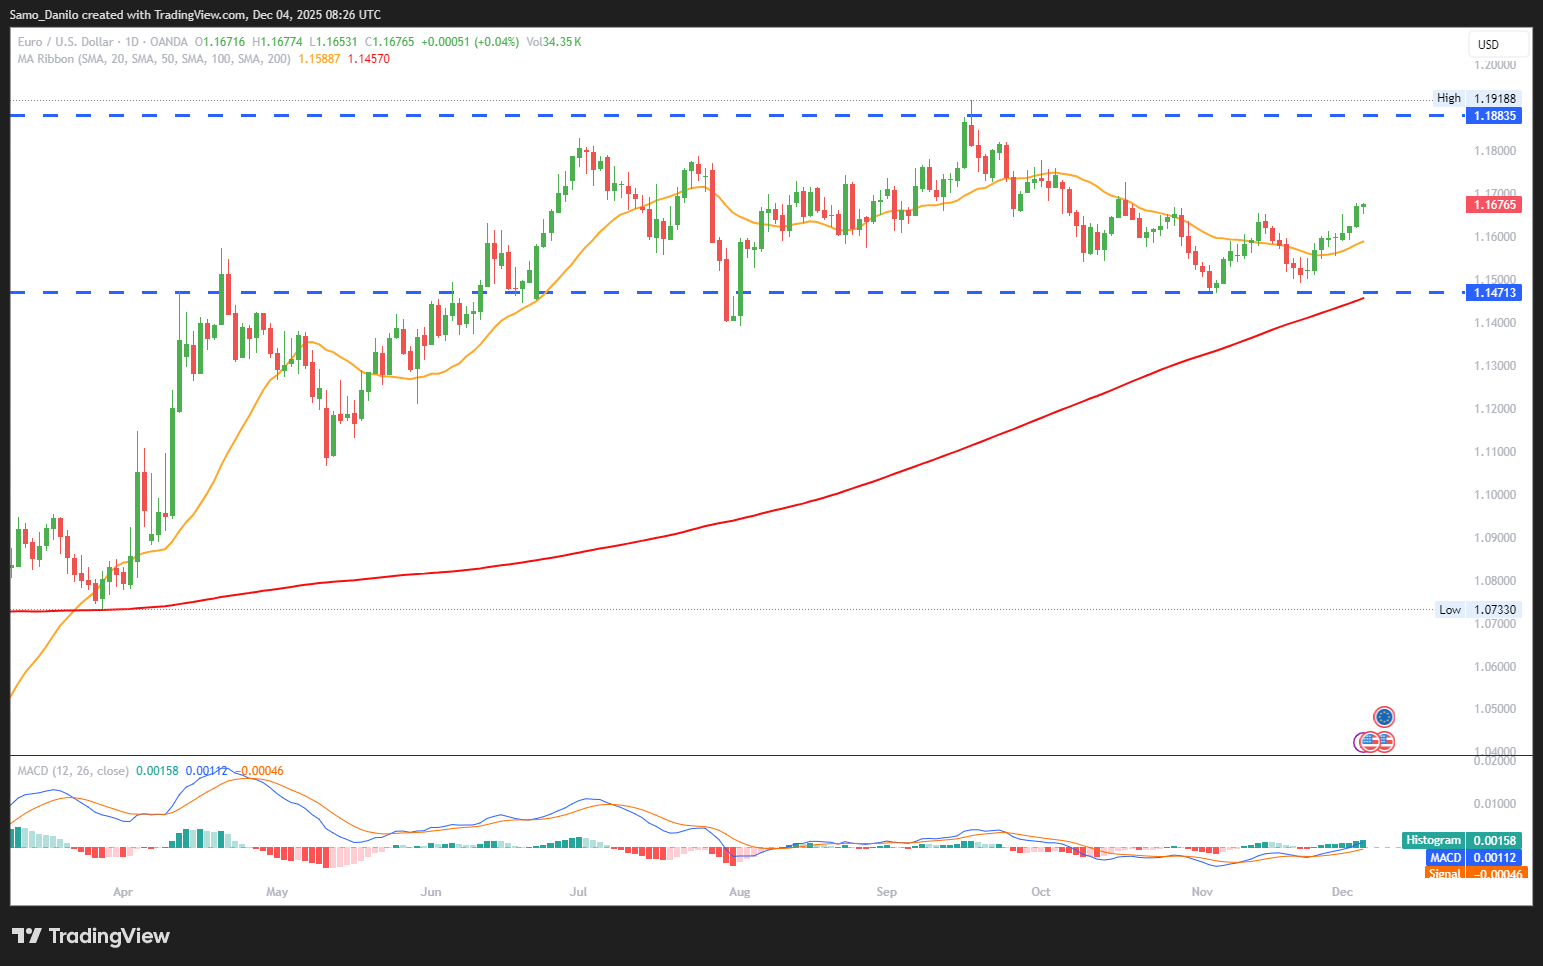Click the TradingView logo icon at bottom-left
This screenshot has height=966, width=1543.
click(26, 936)
